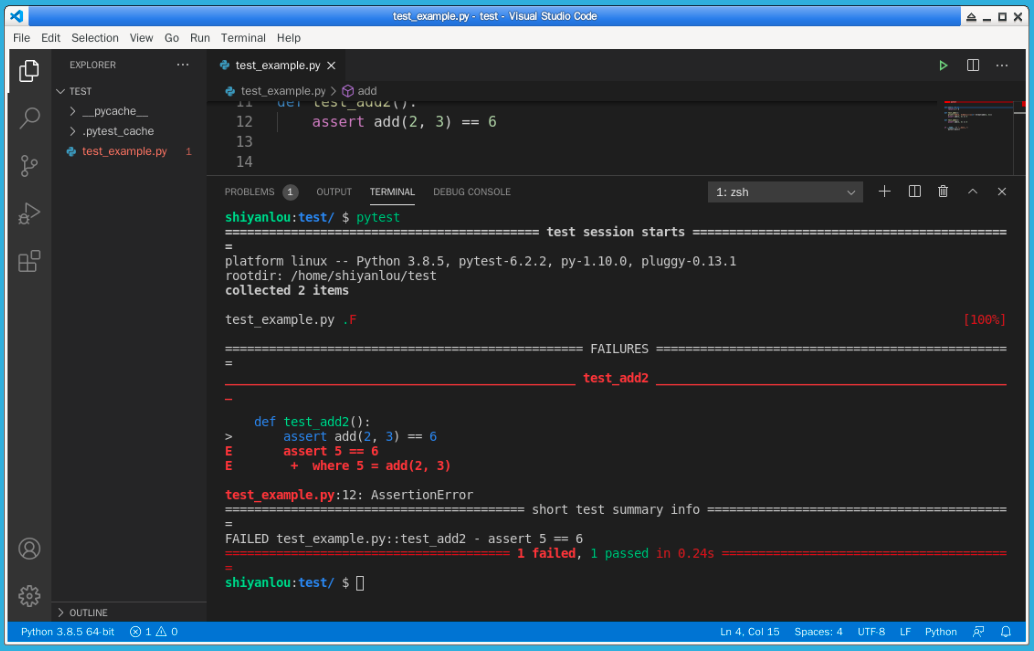Click the feedback icon in status bar
1034x651 pixels.
pos(979,632)
